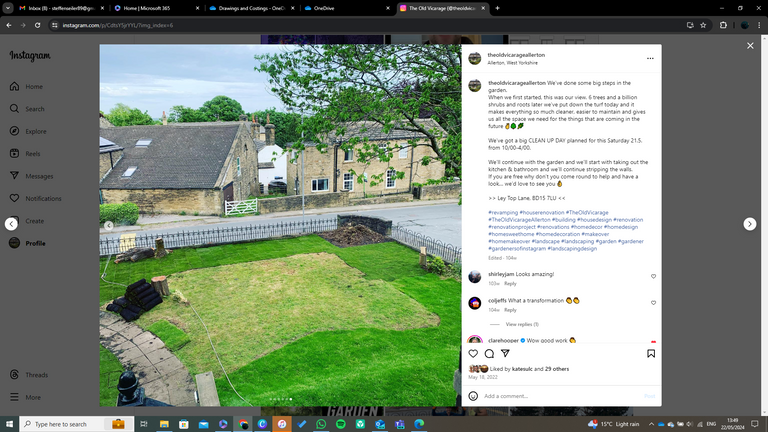Open katesulc's profile from the likes line
Image resolution: width=768 pixels, height=432 pixels.
tap(522, 369)
